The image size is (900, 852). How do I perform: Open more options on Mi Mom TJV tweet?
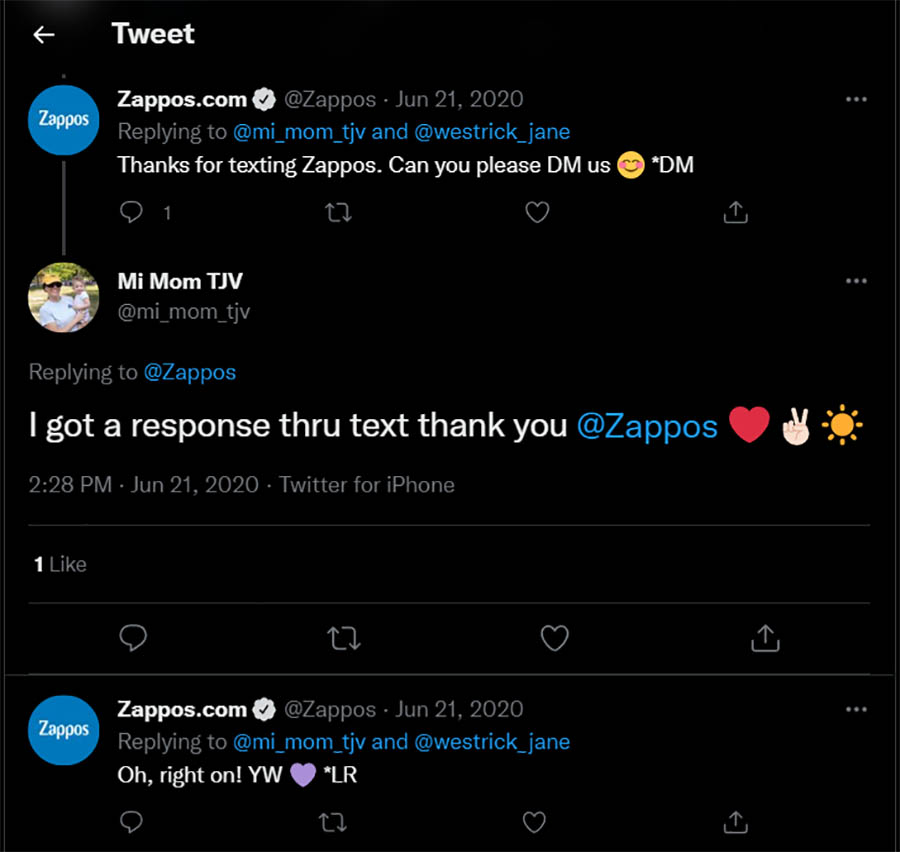tap(856, 281)
